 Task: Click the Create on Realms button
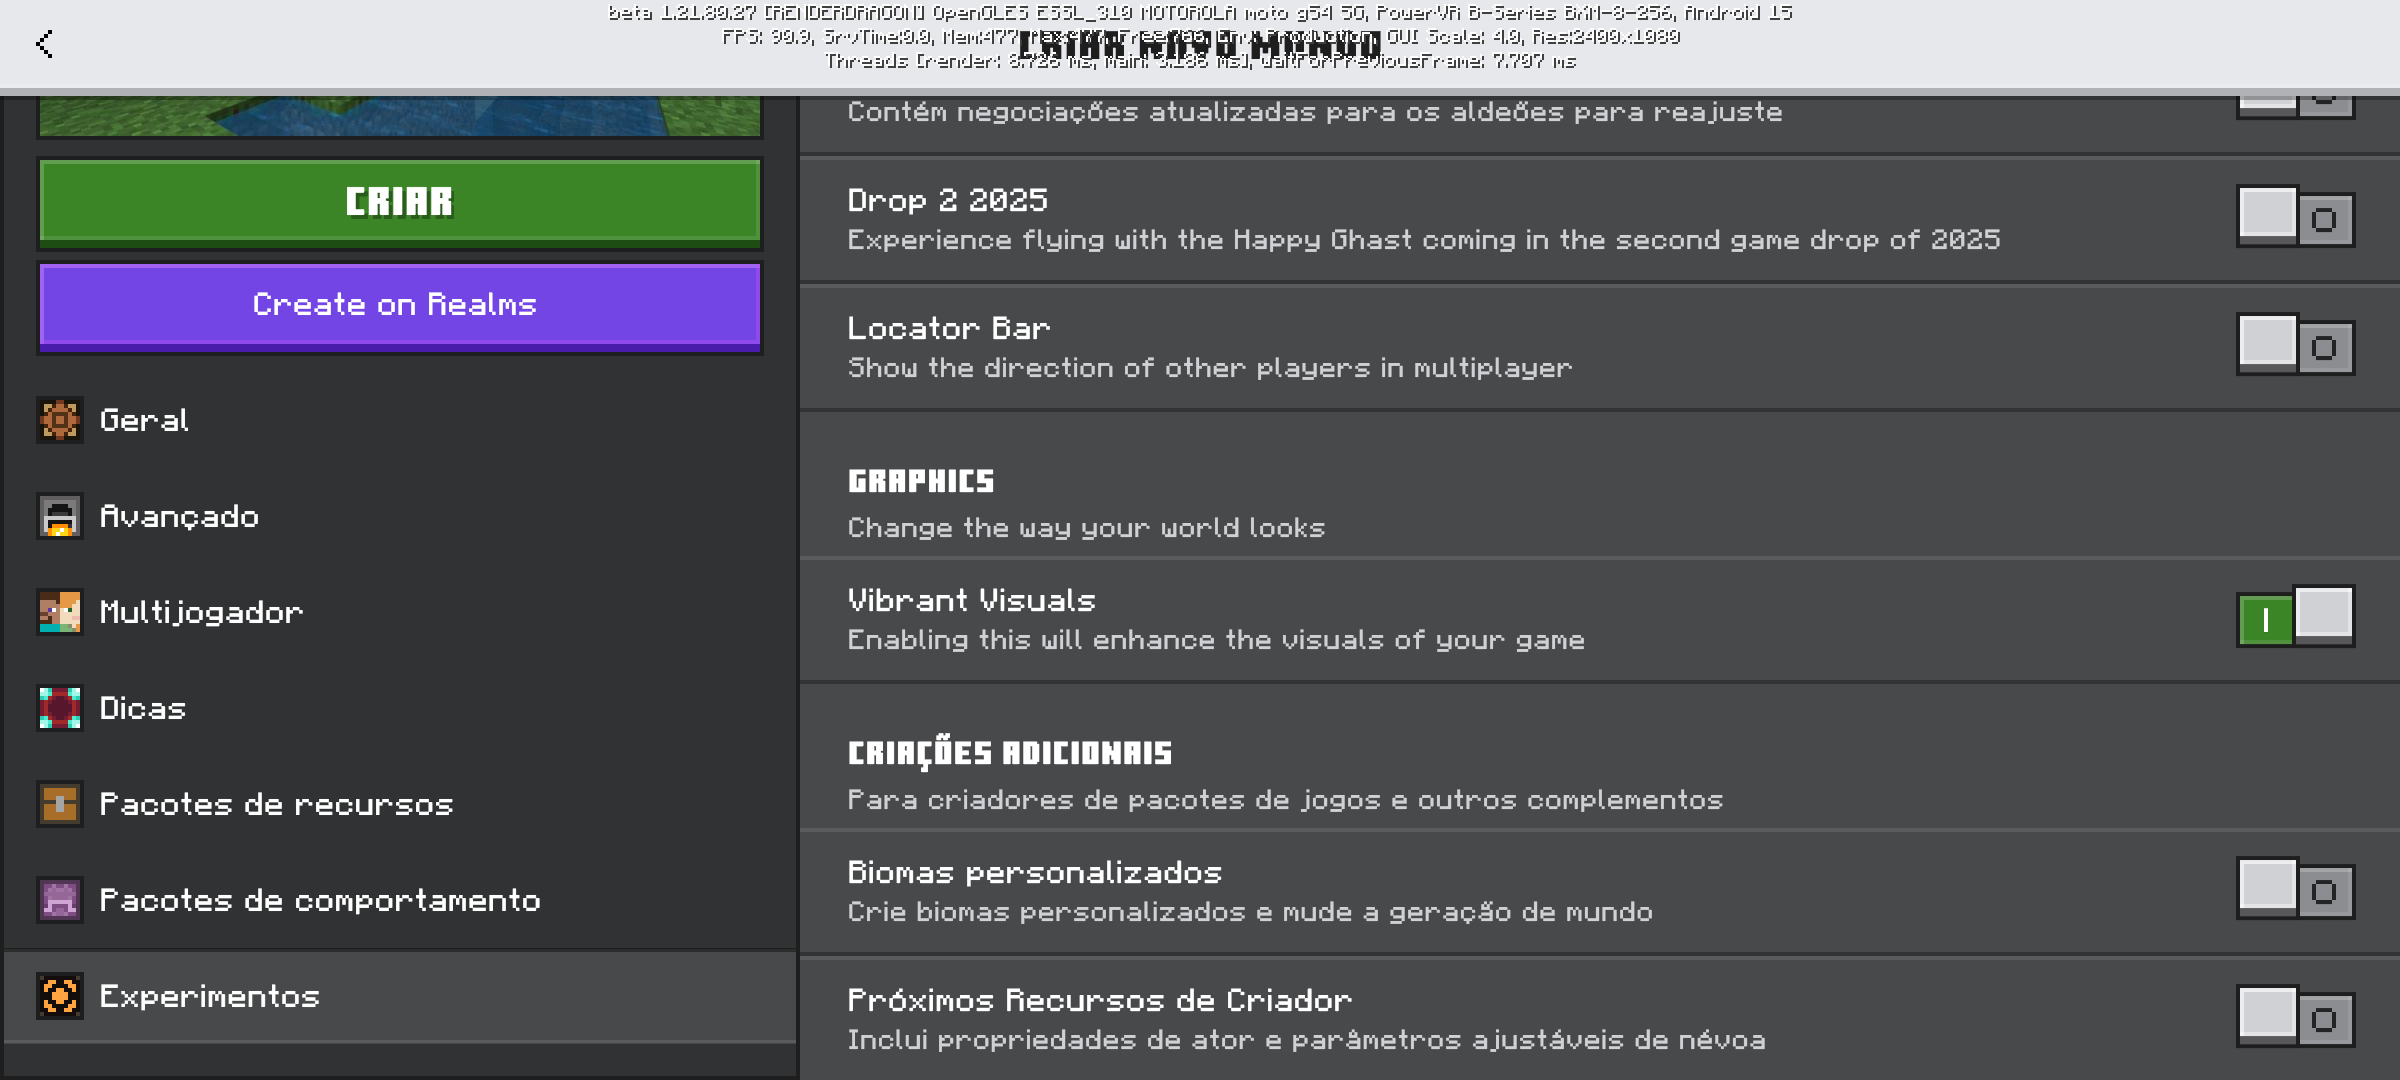pyautogui.click(x=400, y=305)
